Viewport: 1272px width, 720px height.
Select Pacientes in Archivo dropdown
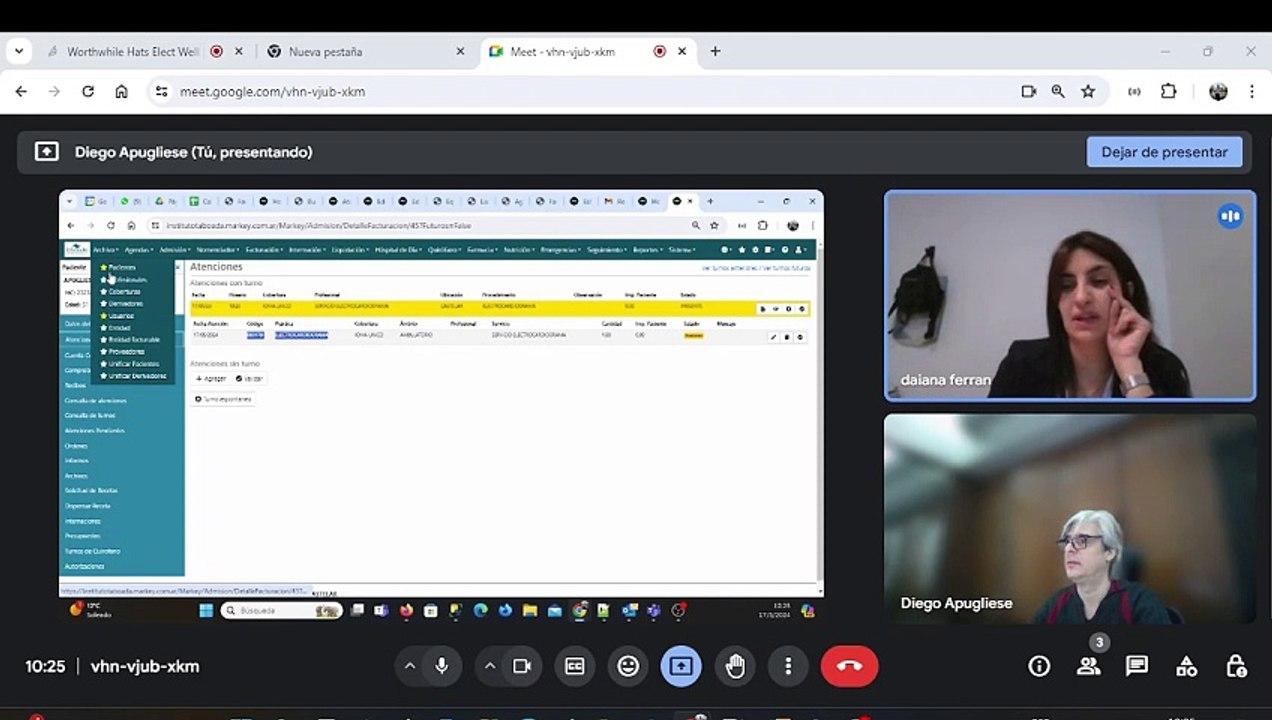tap(122, 267)
